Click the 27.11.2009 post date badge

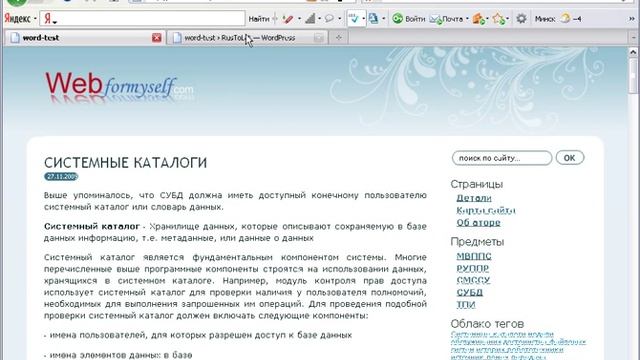pyautogui.click(x=61, y=176)
